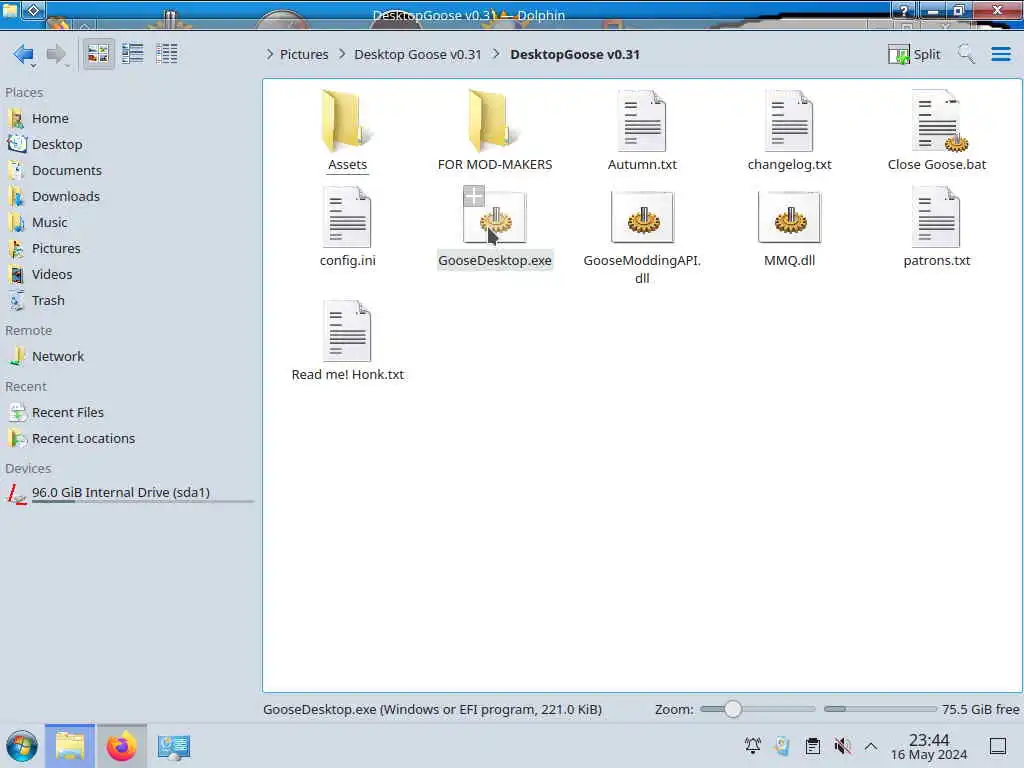This screenshot has height=768, width=1024.
Task: Toggle selection plus marker on GooseDesktop.exe
Action: (x=473, y=195)
